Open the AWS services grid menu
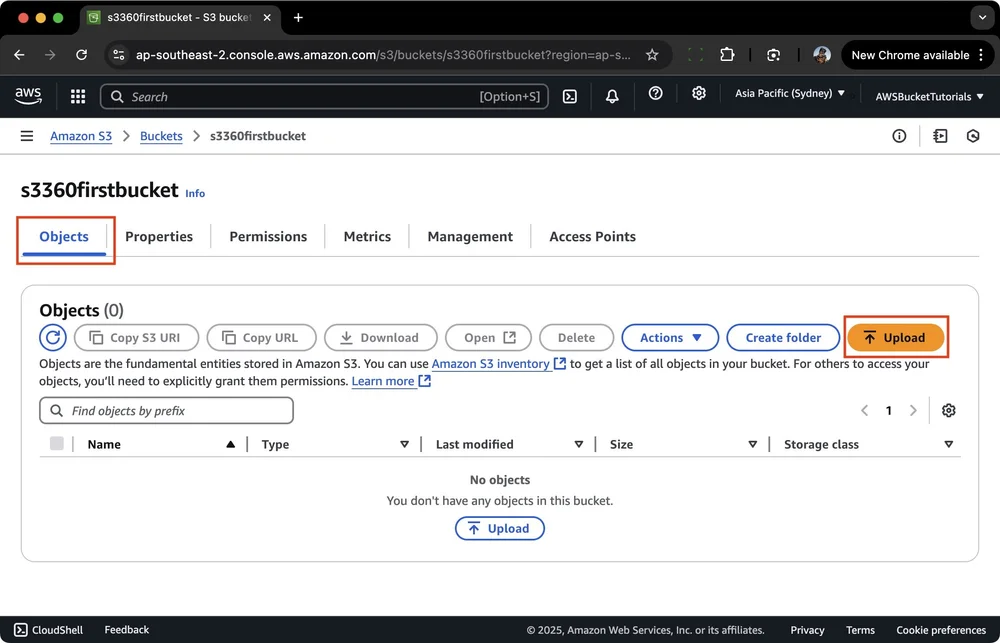 78,96
